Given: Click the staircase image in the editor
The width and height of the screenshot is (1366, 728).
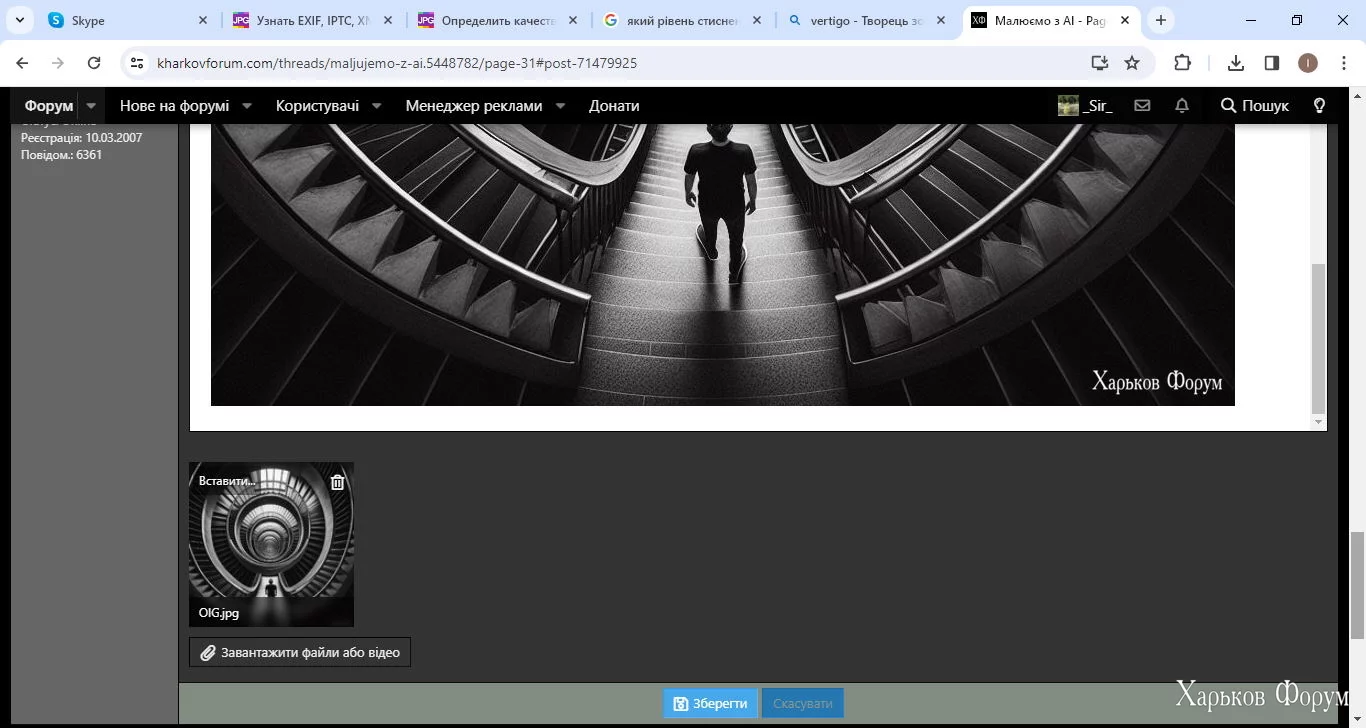Looking at the screenshot, I should pos(723,265).
